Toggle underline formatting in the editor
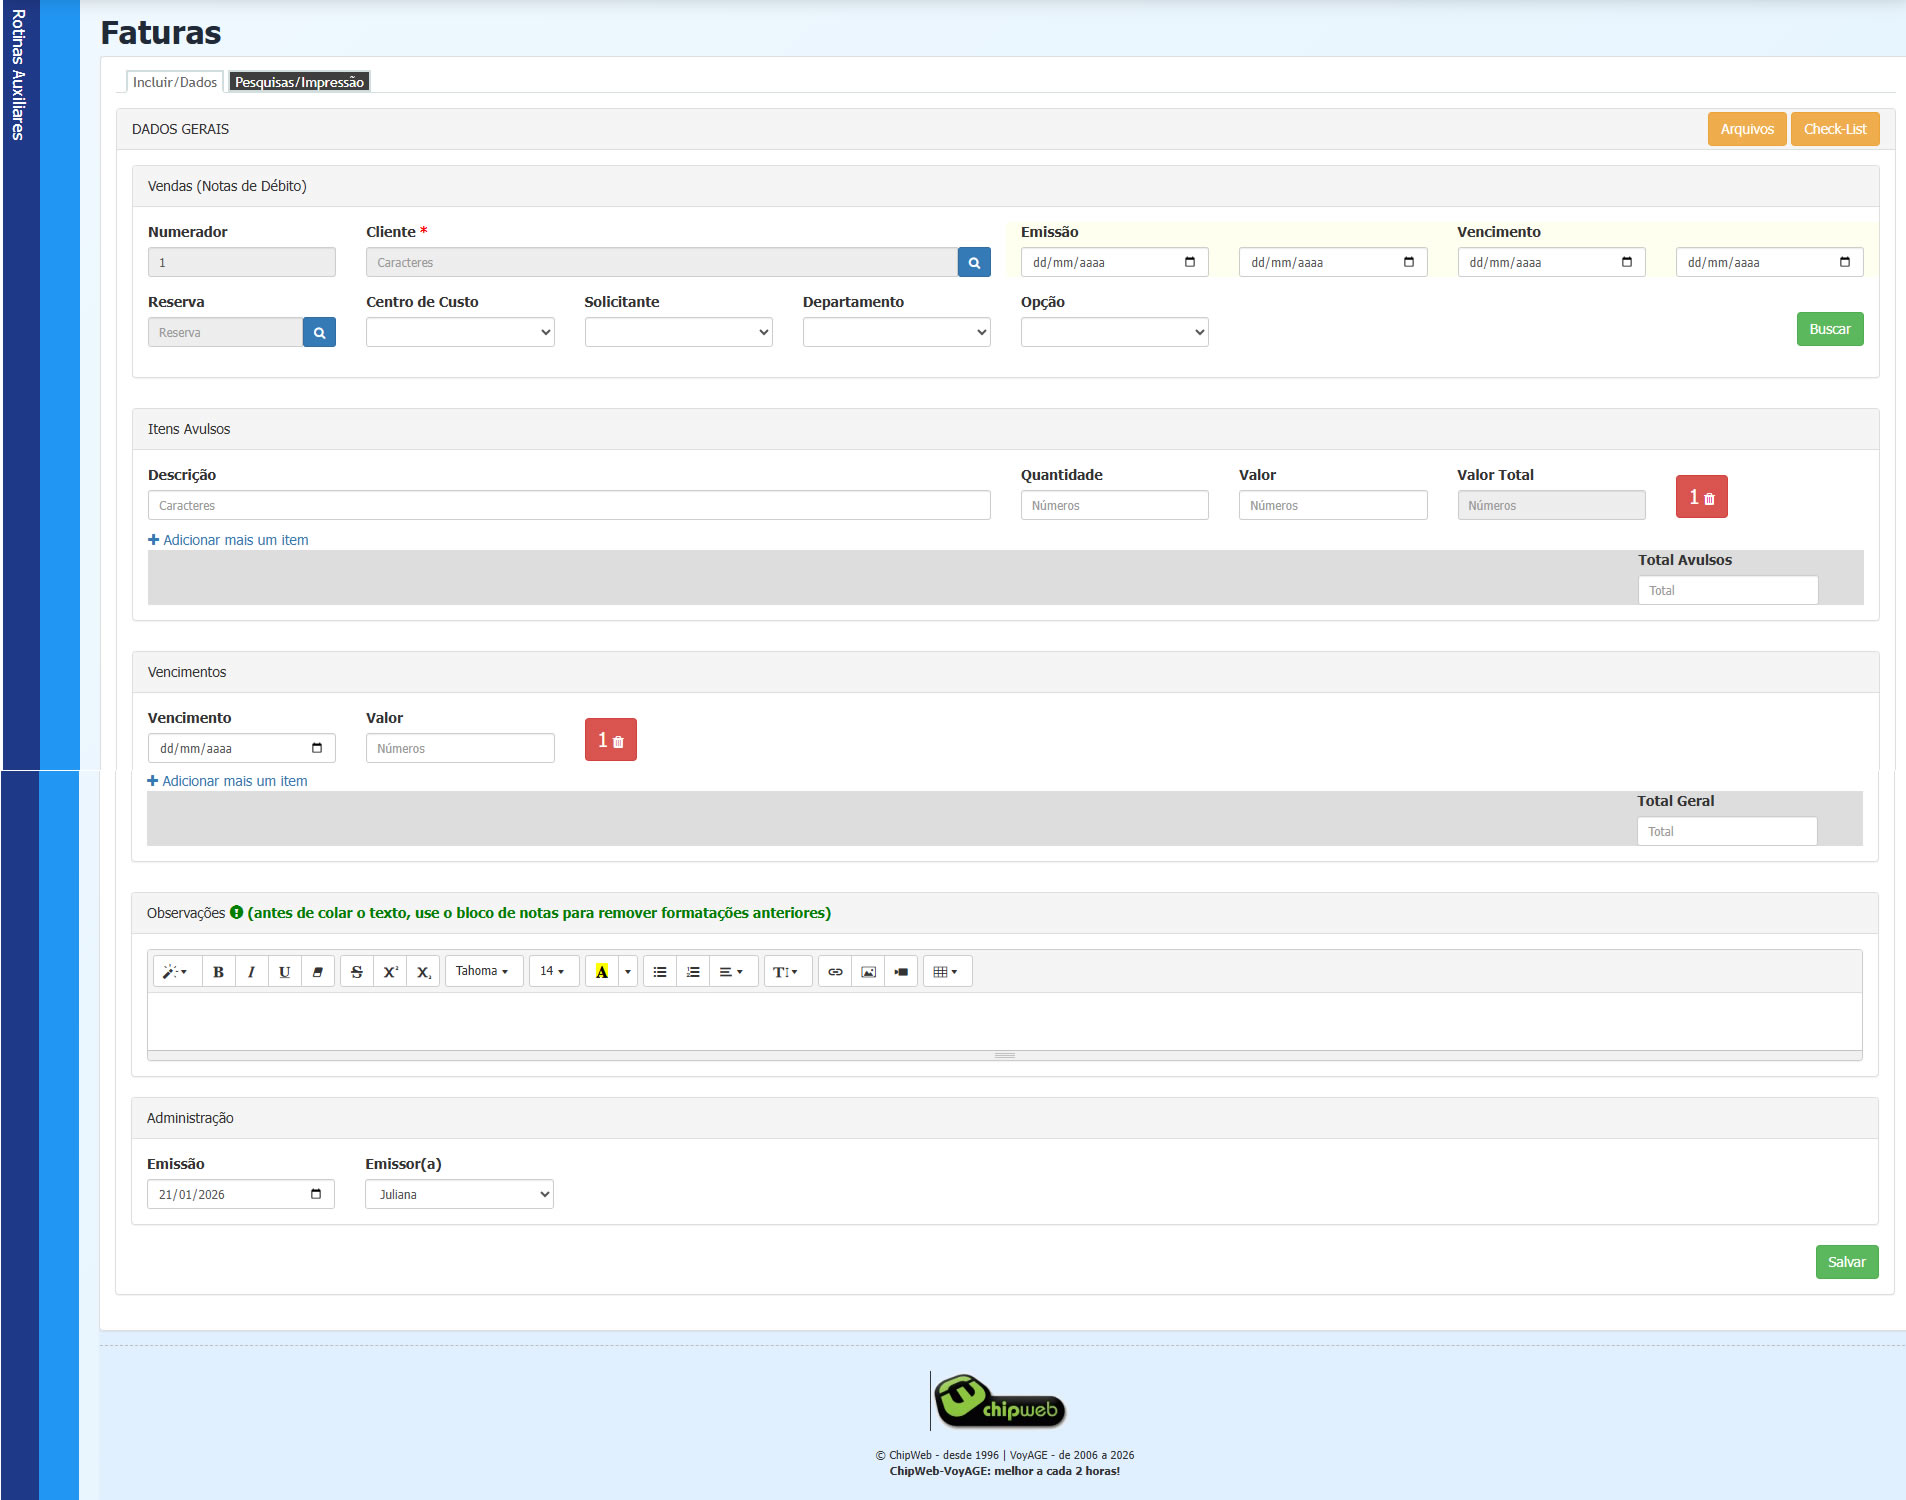1906x1500 pixels. pyautogui.click(x=284, y=972)
